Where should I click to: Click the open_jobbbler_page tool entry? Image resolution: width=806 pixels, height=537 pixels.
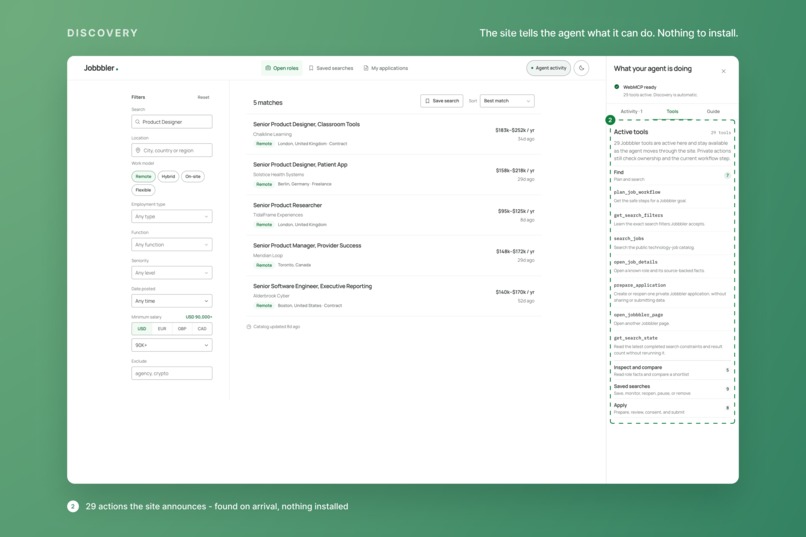click(672, 319)
